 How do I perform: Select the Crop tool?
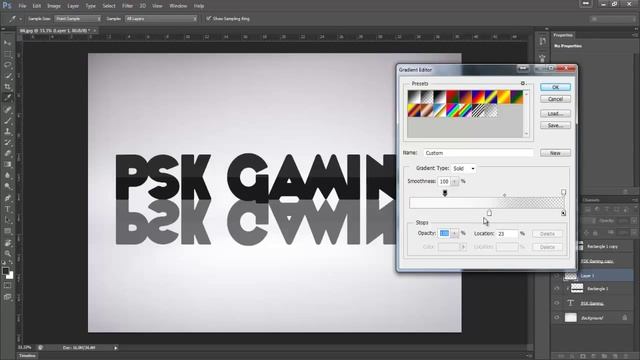click(x=7, y=87)
